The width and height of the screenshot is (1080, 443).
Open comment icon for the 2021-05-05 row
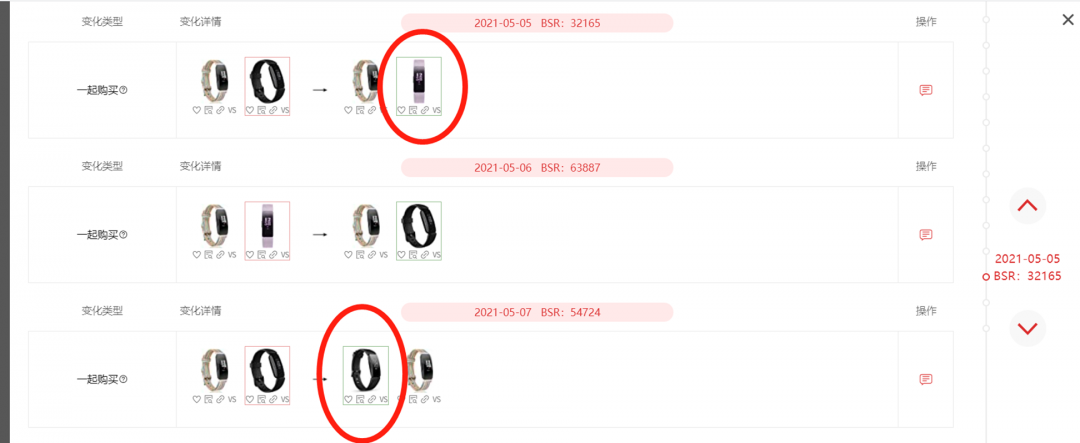[x=926, y=90]
